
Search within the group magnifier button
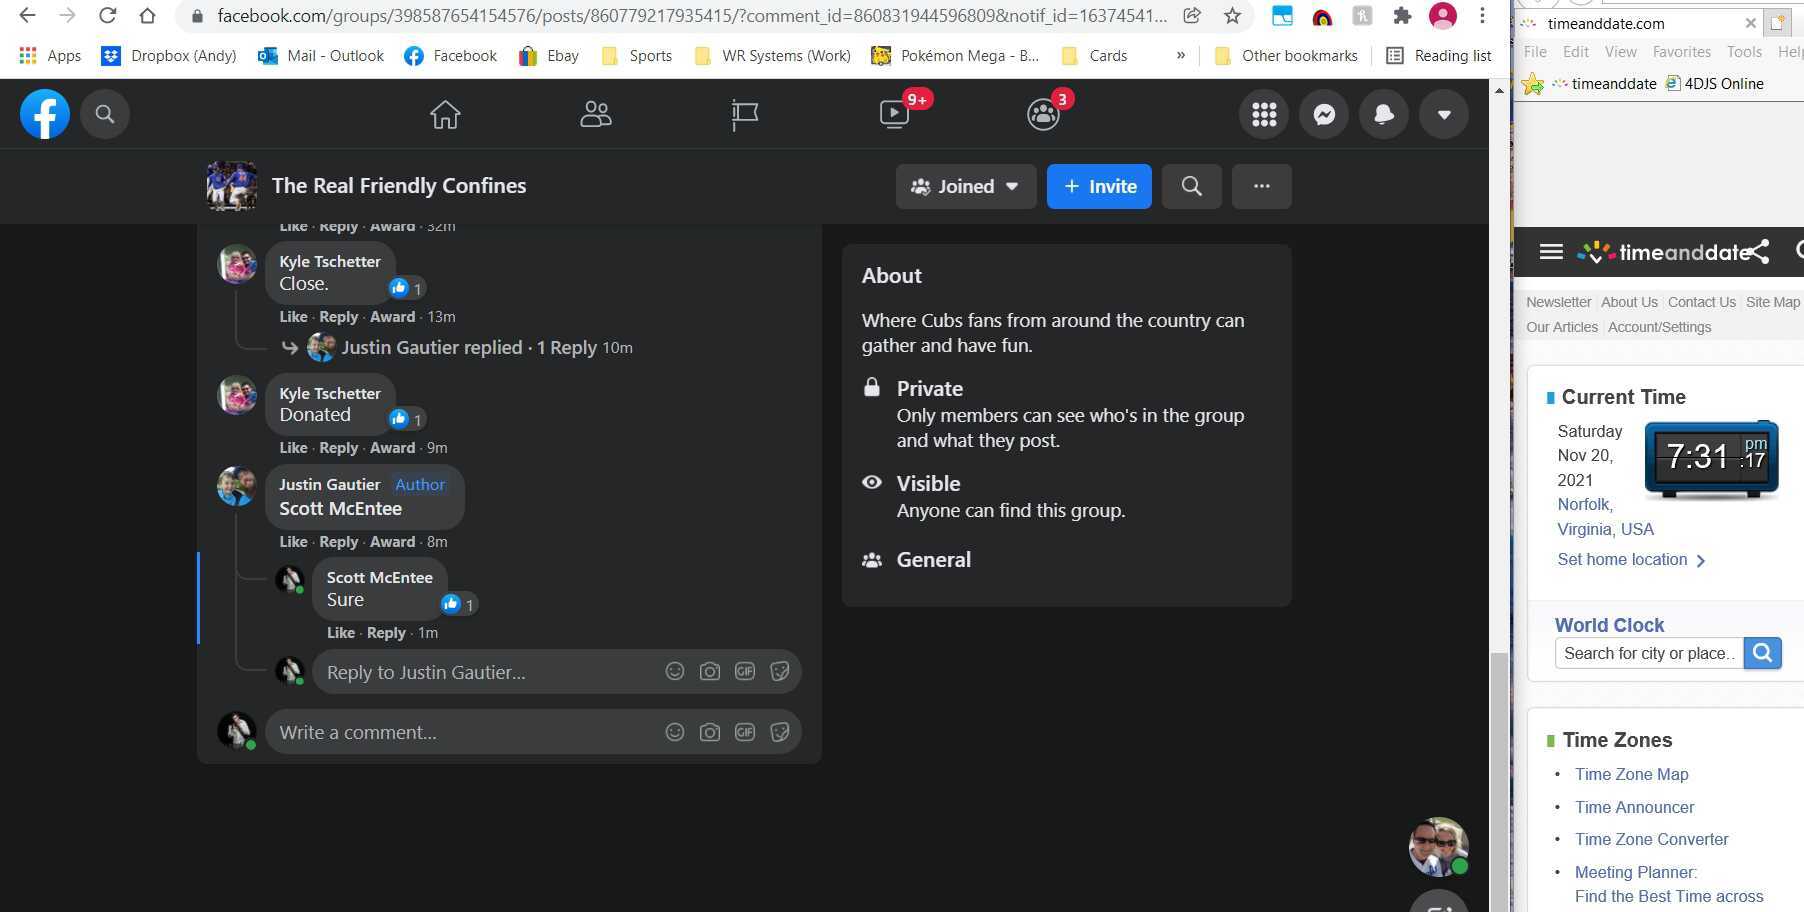[1191, 187]
